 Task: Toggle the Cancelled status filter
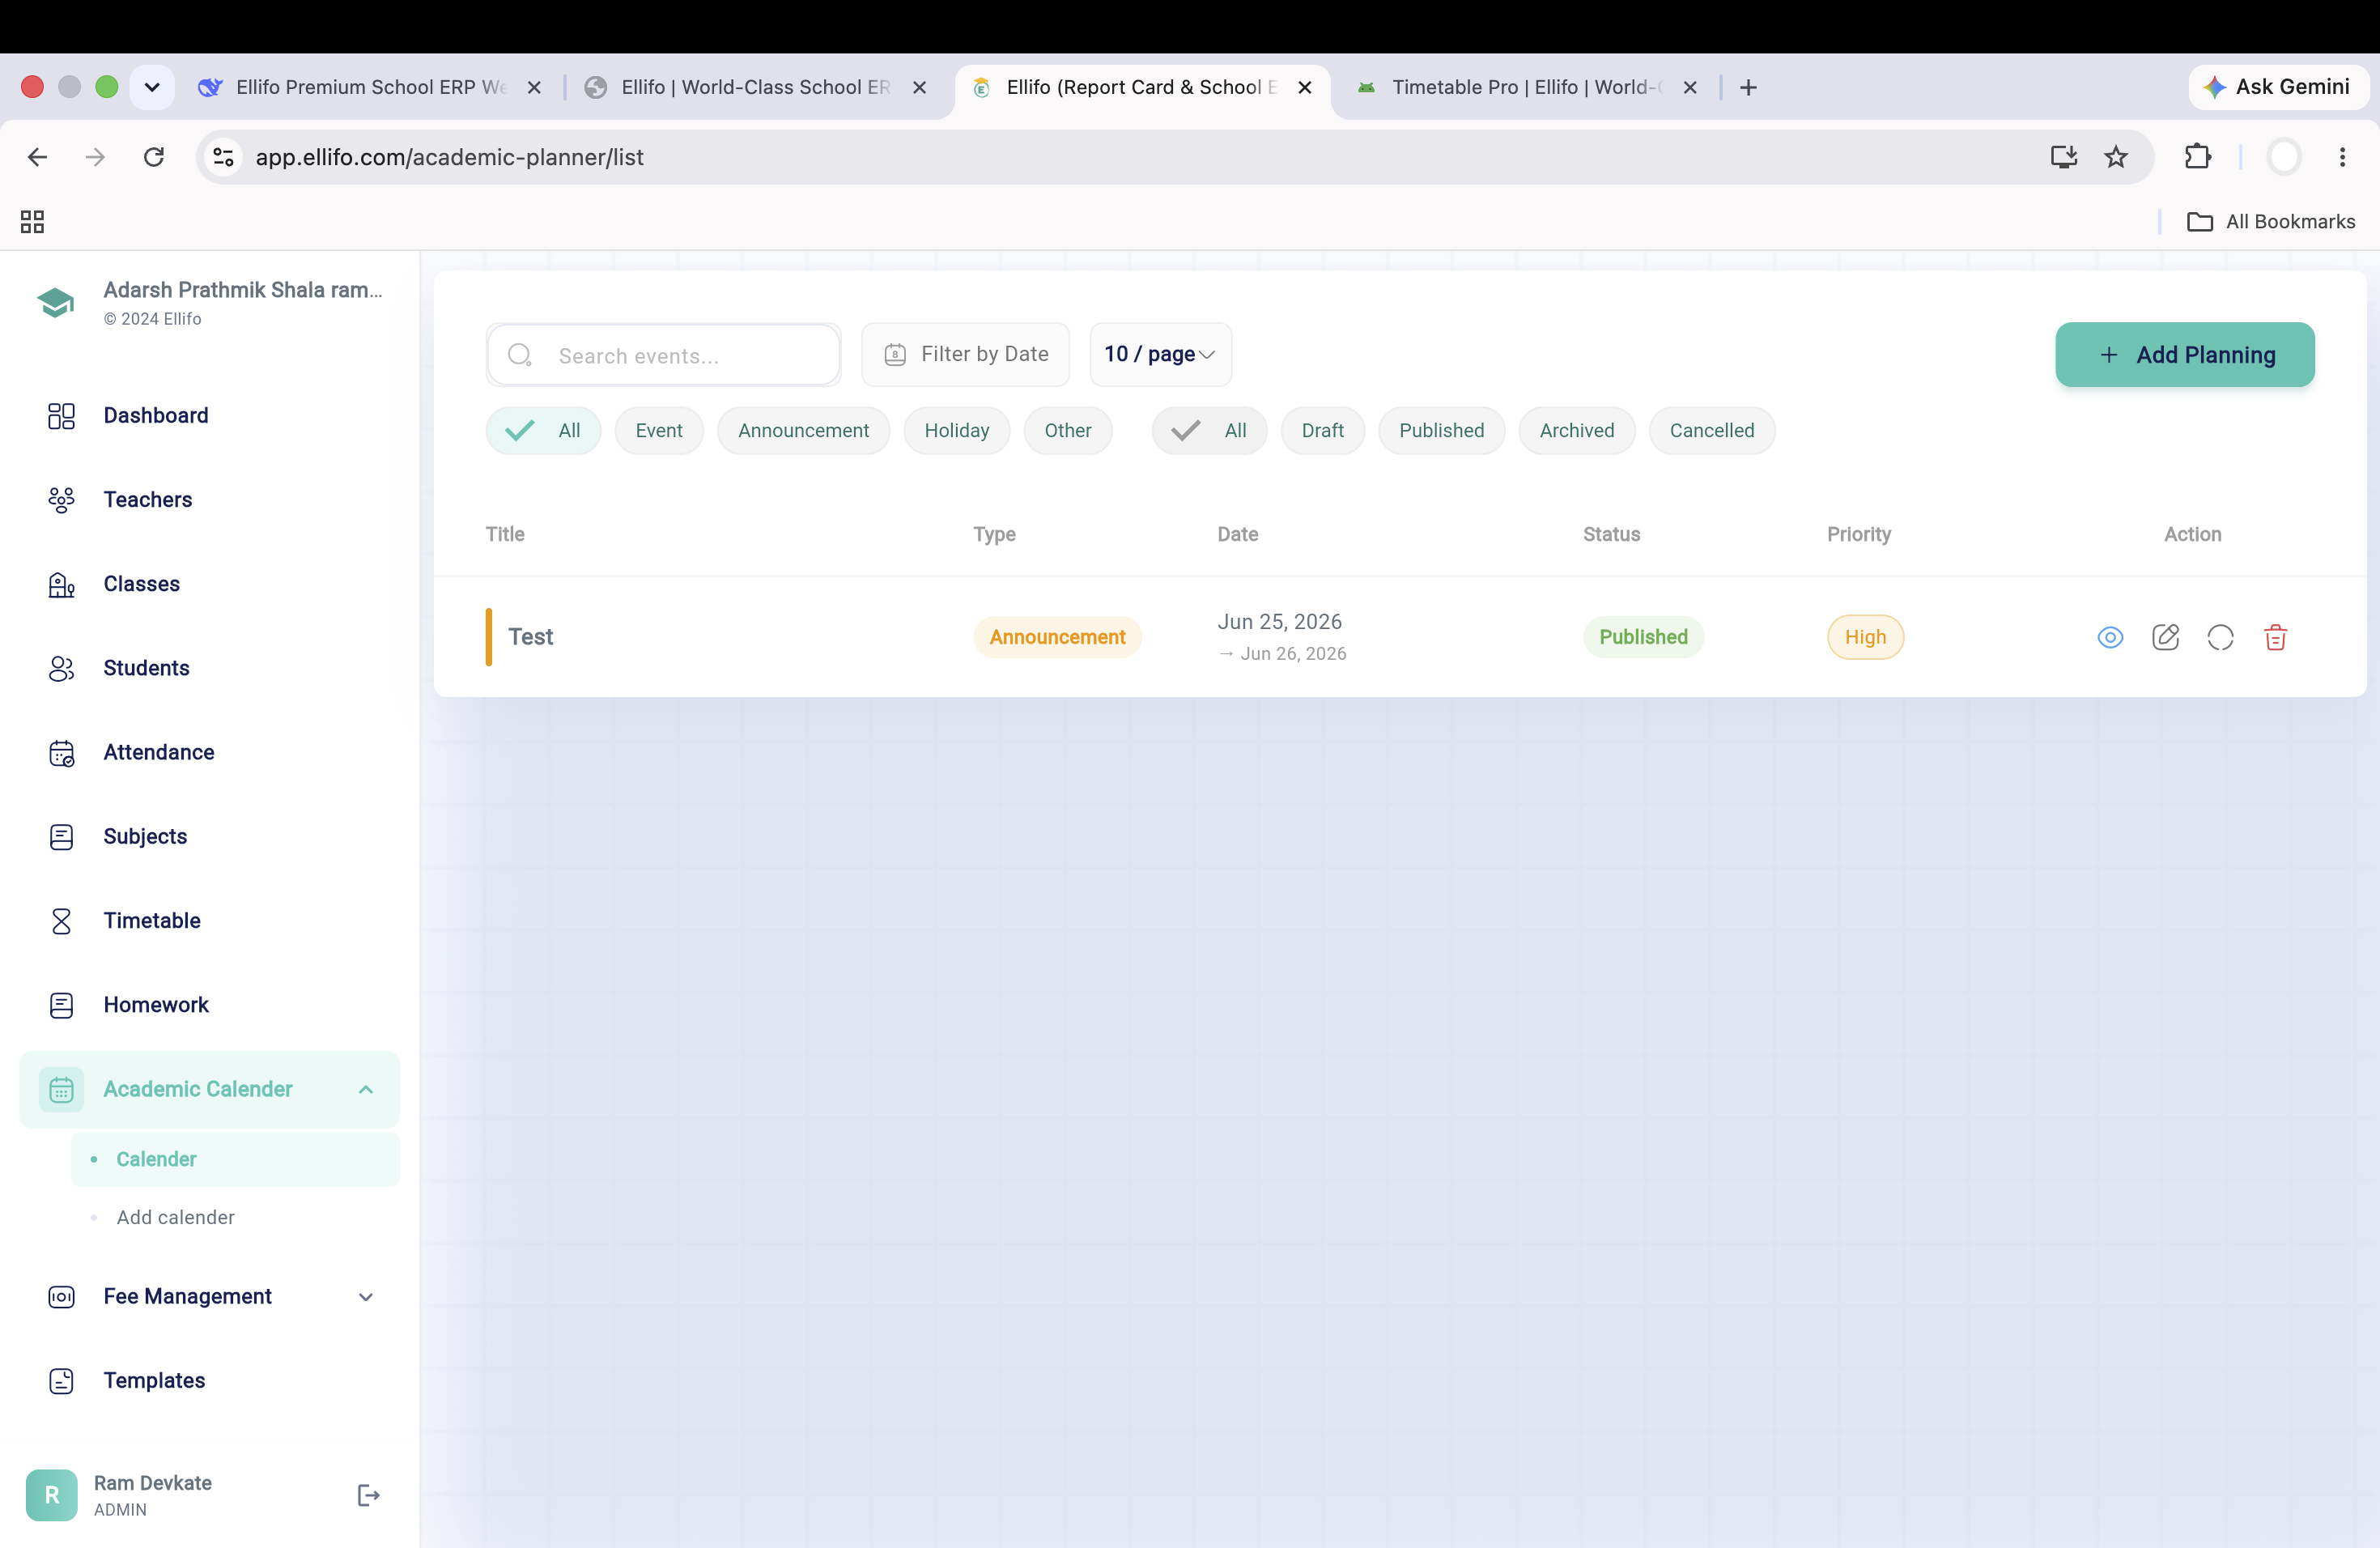pyautogui.click(x=1711, y=431)
